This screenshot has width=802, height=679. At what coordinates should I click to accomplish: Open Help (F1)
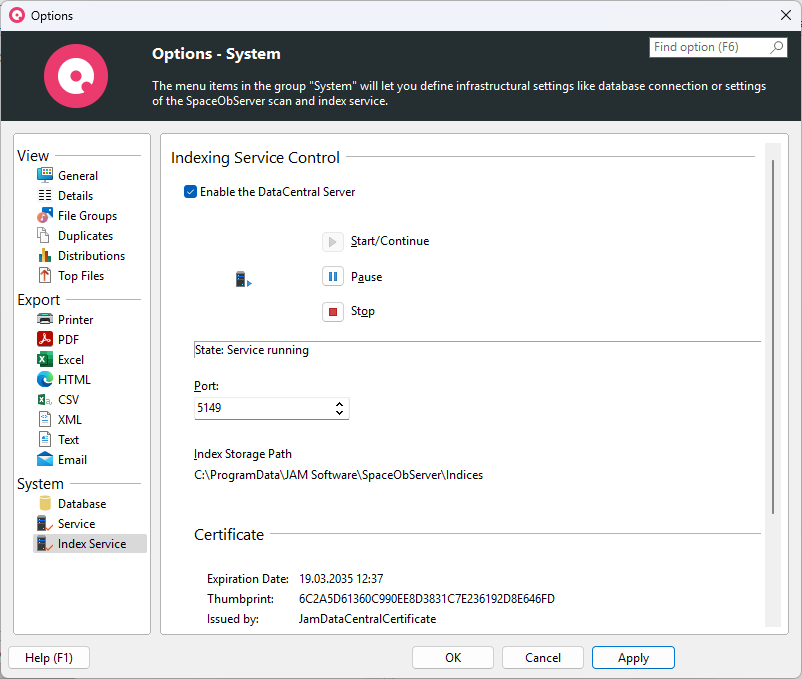point(49,658)
